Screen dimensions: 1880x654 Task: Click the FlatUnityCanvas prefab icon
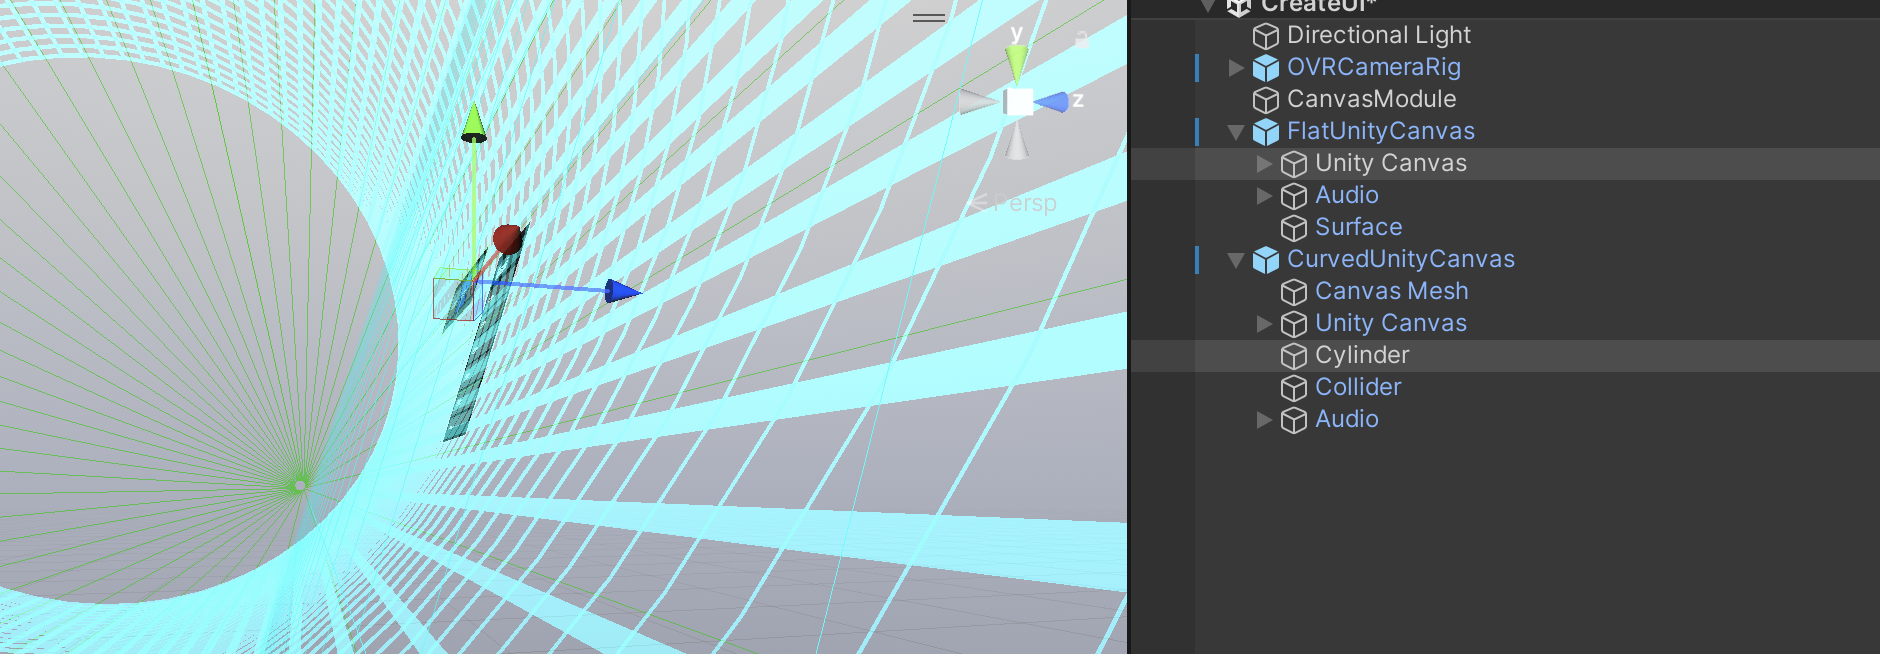tap(1266, 132)
